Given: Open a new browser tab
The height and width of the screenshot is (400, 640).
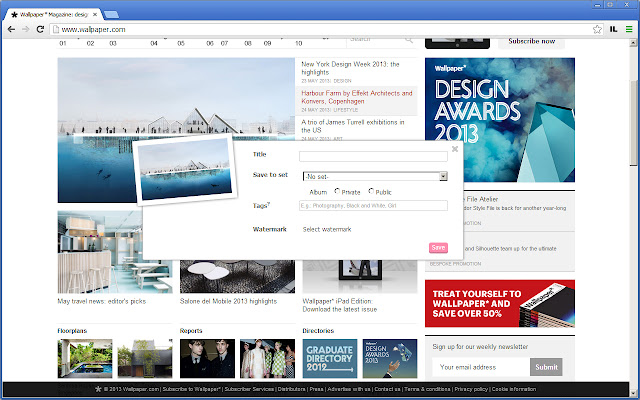Looking at the screenshot, I should pos(111,15).
